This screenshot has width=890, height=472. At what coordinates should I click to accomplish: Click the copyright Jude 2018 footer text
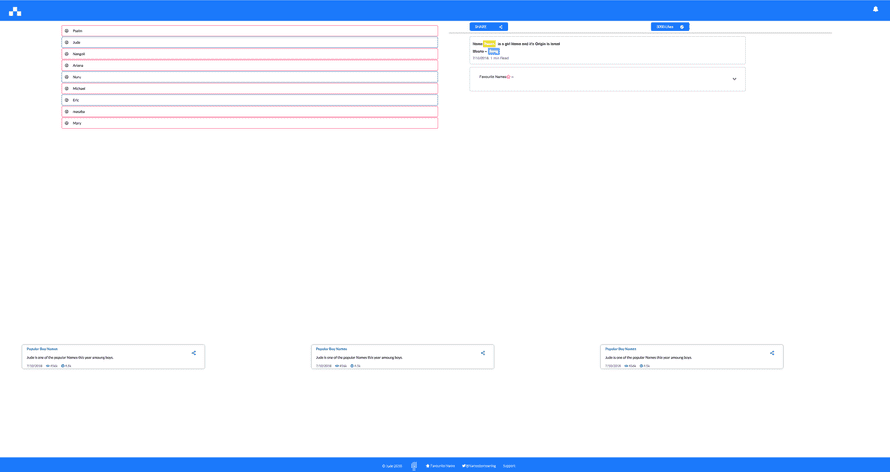392,466
